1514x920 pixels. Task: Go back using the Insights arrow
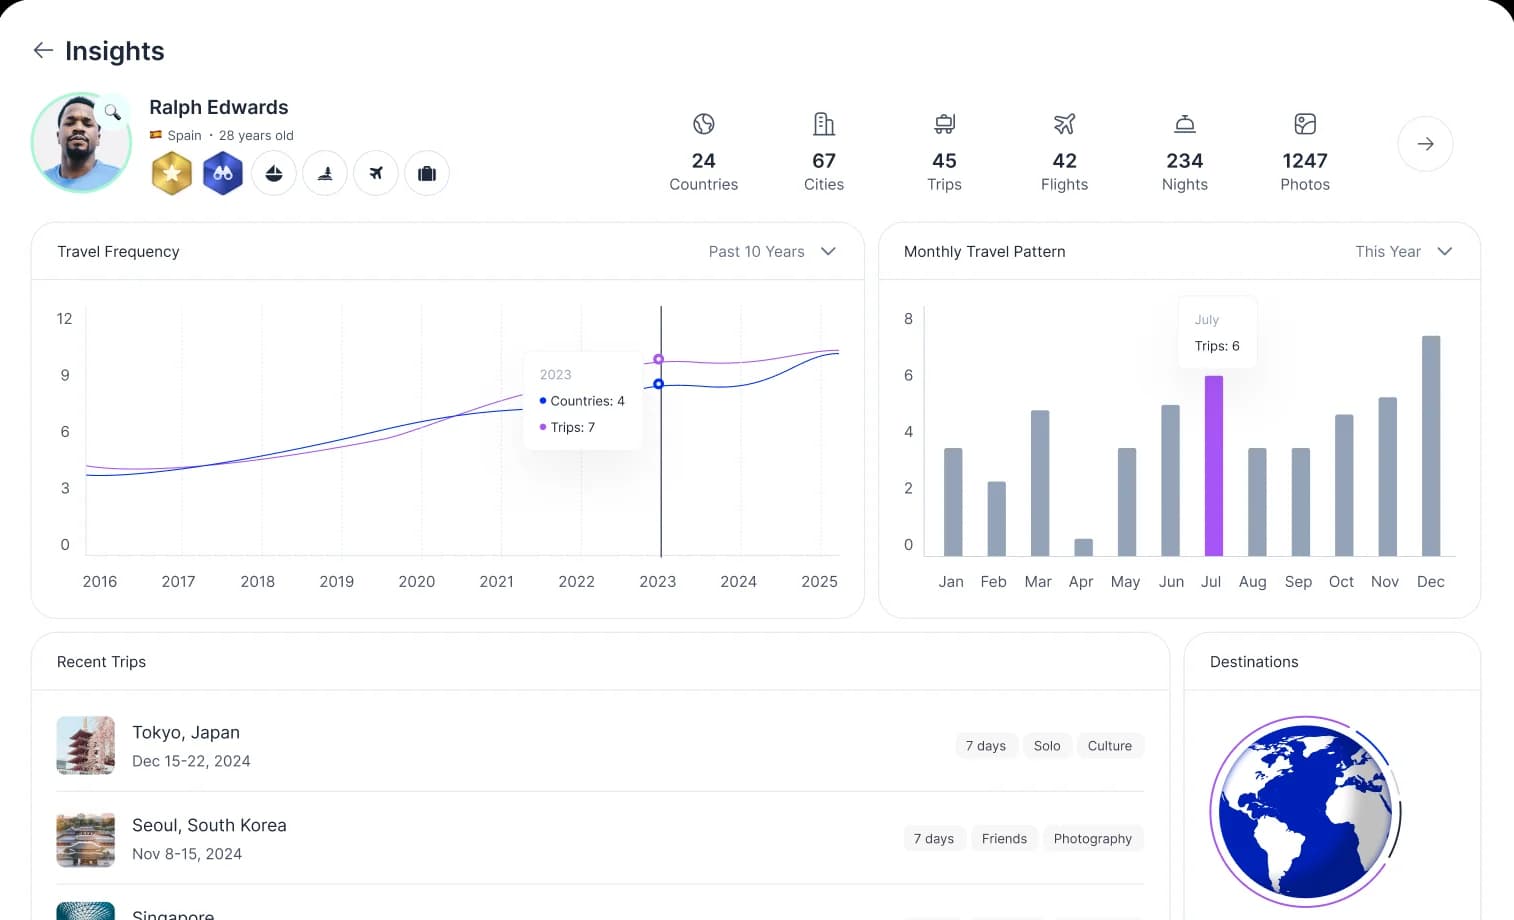[43, 50]
